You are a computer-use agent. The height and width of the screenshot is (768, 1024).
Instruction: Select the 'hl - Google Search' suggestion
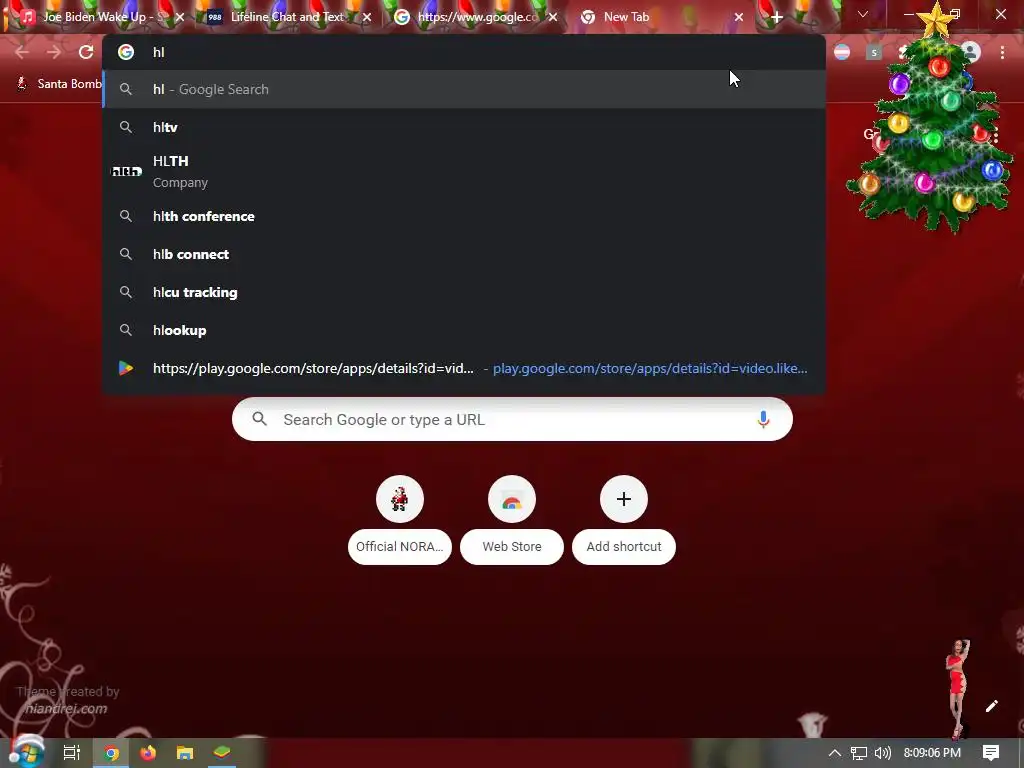[464, 89]
